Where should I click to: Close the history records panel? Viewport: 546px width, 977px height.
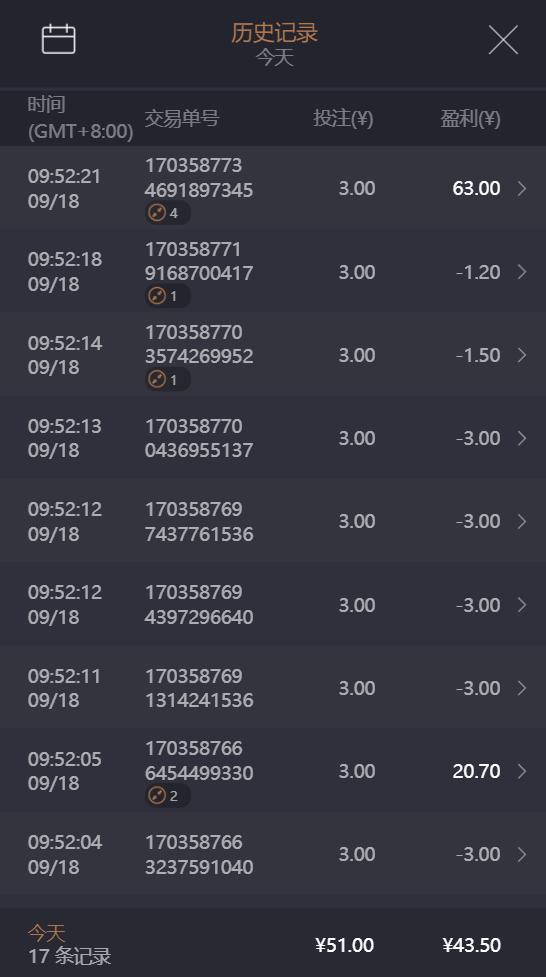[x=503, y=40]
